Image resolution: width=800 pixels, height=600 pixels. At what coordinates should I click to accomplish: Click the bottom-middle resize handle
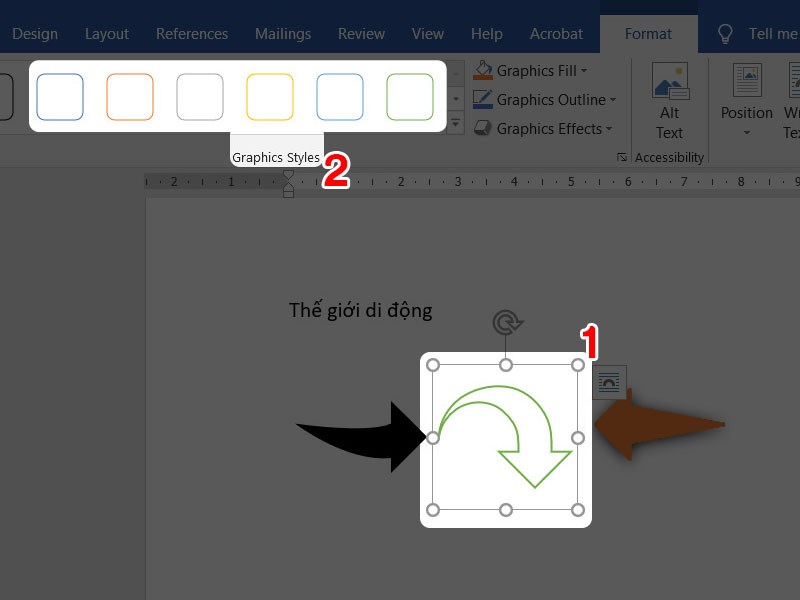pos(506,510)
